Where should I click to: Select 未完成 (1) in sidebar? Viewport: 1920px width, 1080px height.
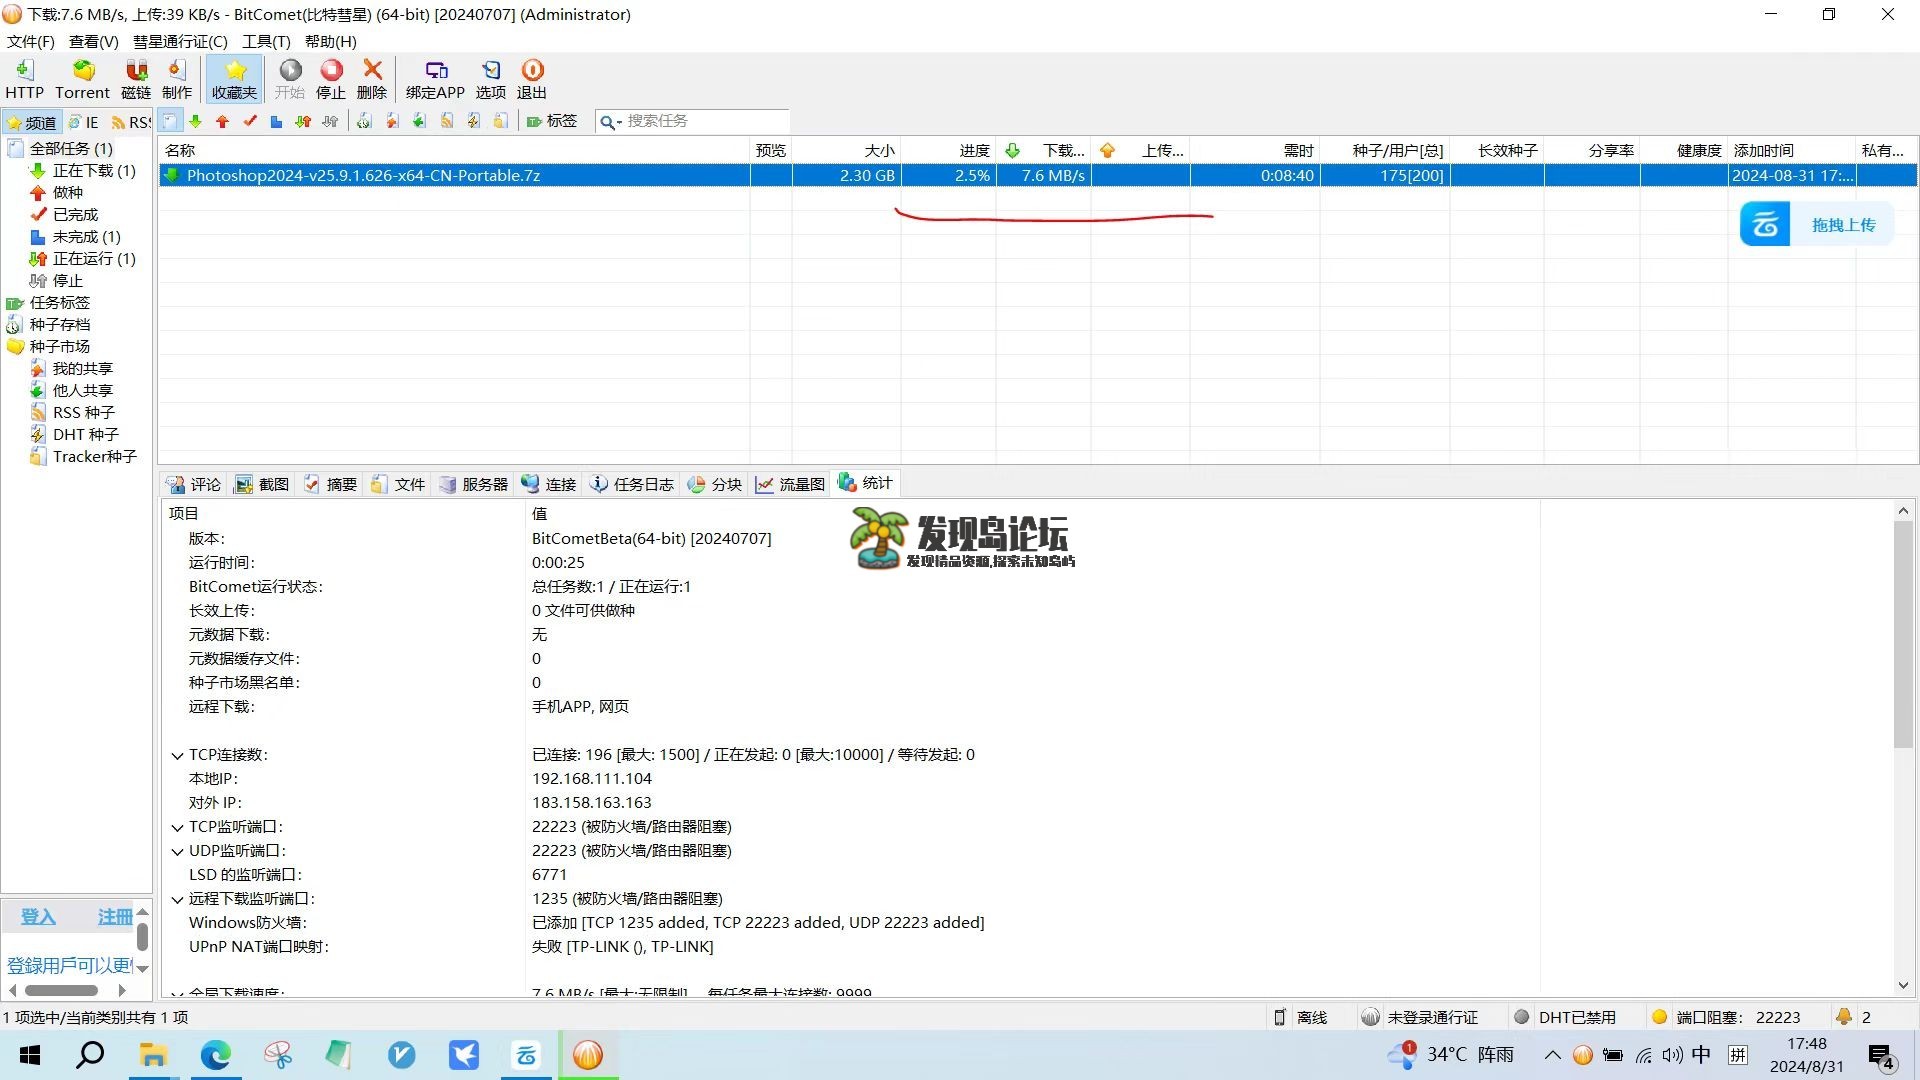tap(86, 236)
